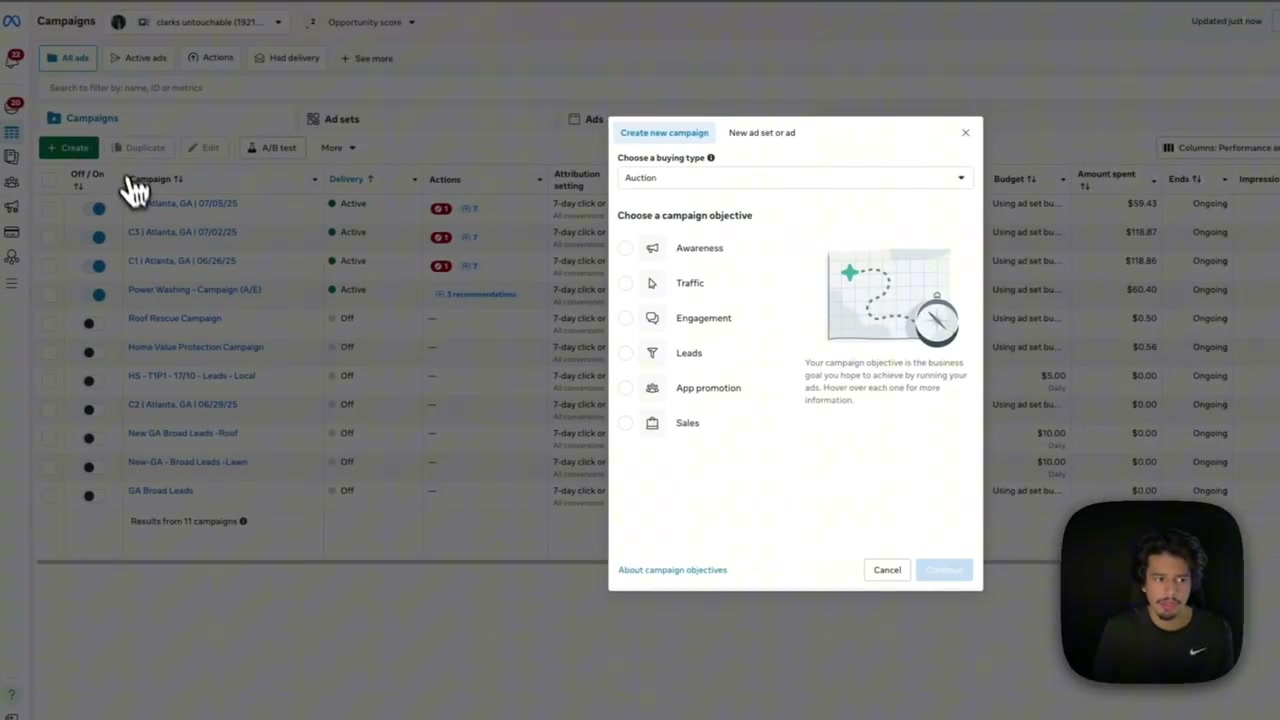Open the Campaigns table icon in sidebar
The width and height of the screenshot is (1280, 720).
pos(12,132)
